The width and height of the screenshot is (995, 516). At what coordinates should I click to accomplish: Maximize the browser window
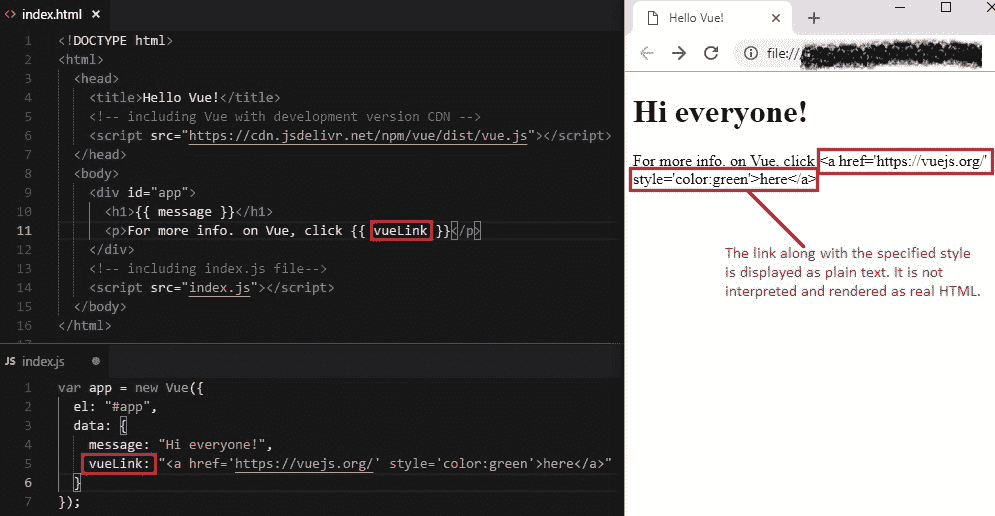point(946,8)
